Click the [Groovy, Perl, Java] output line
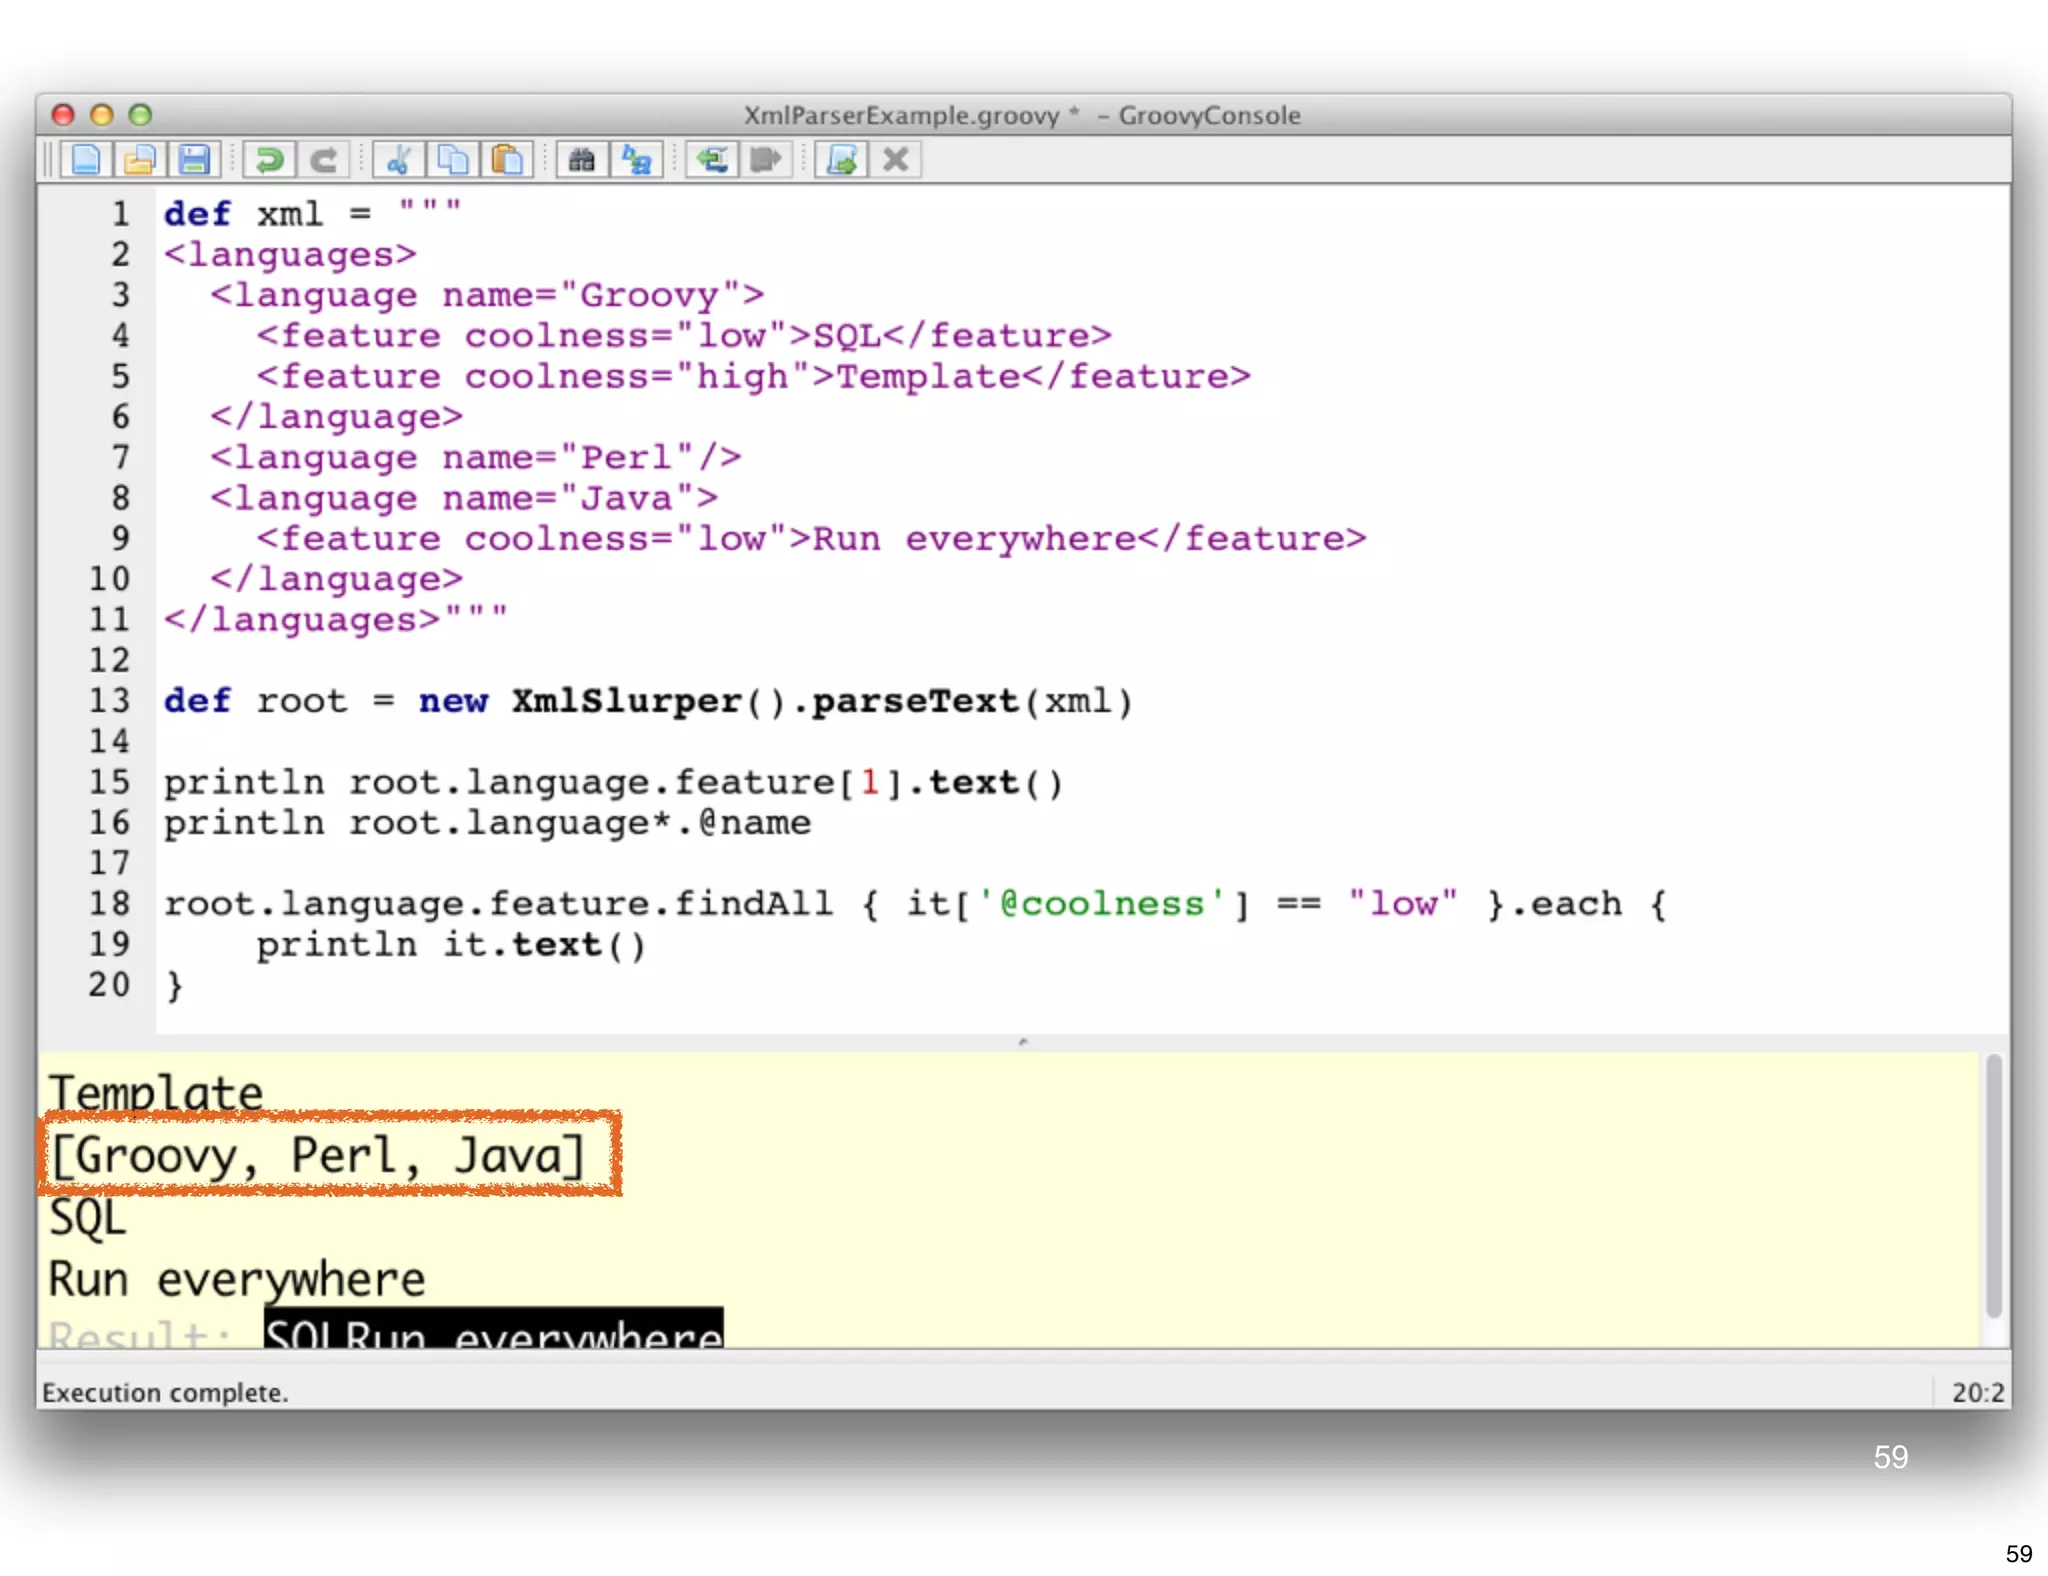Viewport: 2048px width, 1576px height. pyautogui.click(x=318, y=1156)
